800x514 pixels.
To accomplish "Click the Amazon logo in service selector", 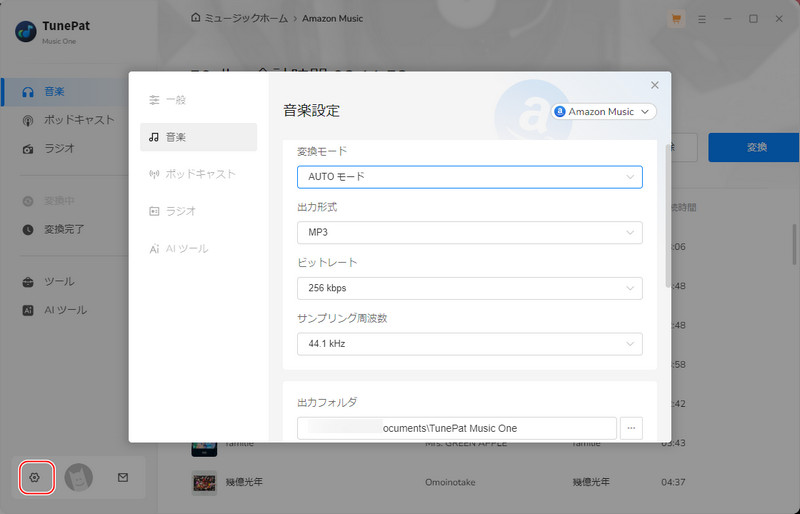I will (560, 112).
